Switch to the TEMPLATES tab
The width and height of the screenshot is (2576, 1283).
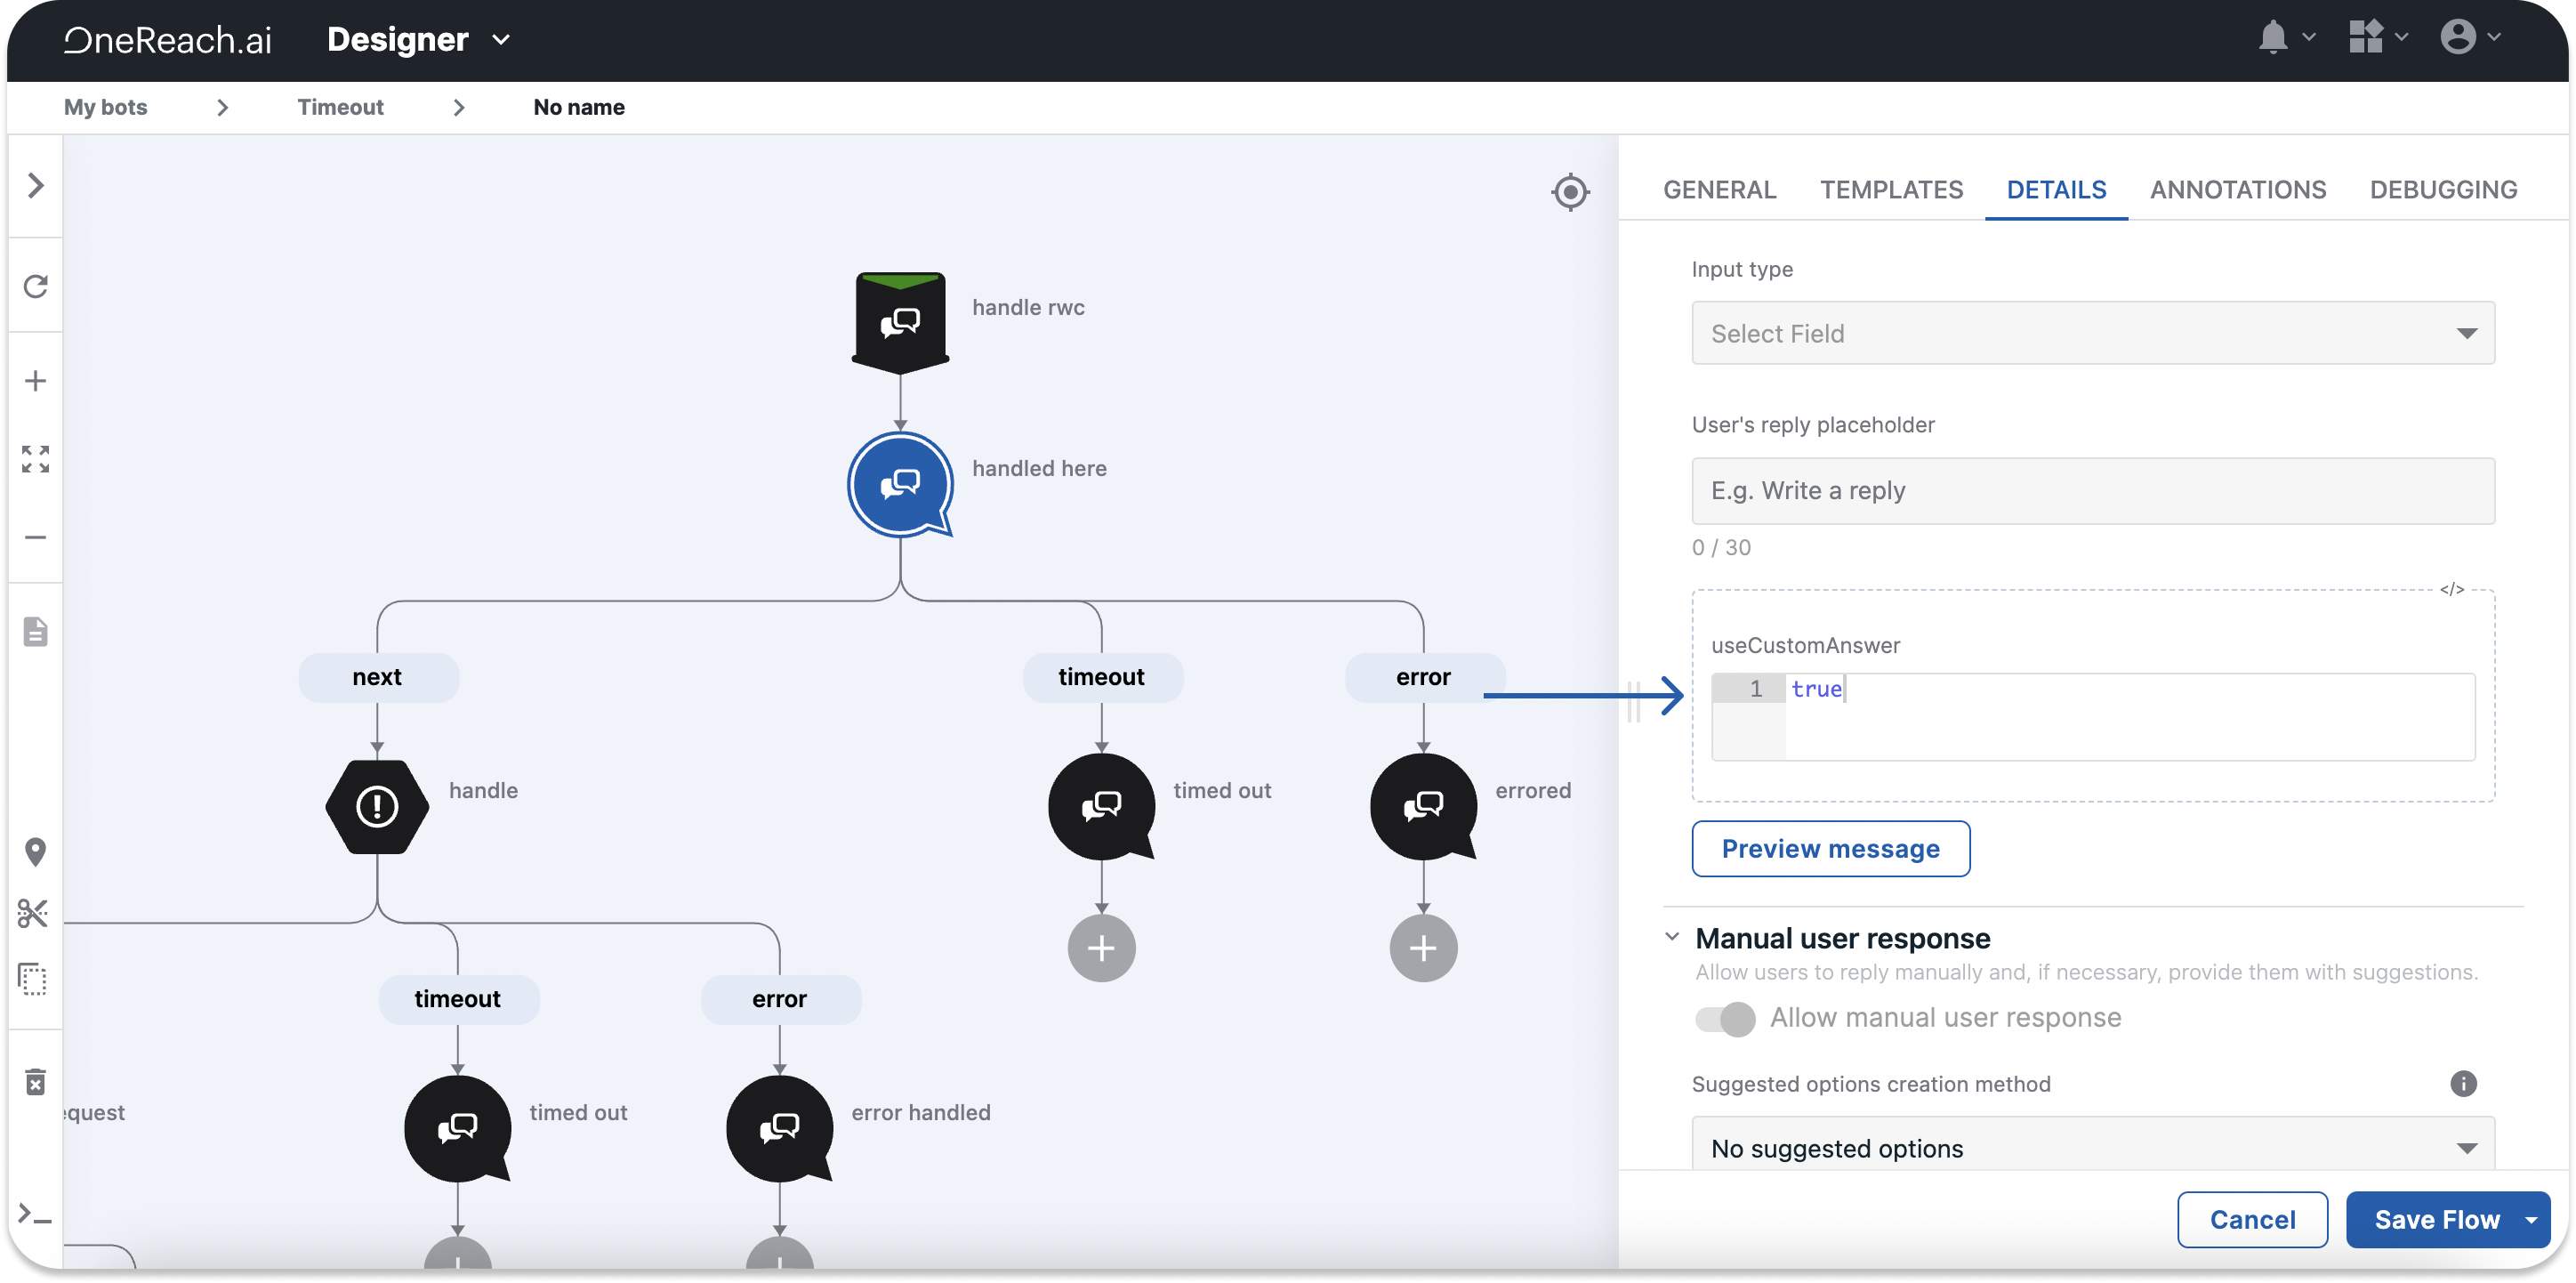(1891, 190)
